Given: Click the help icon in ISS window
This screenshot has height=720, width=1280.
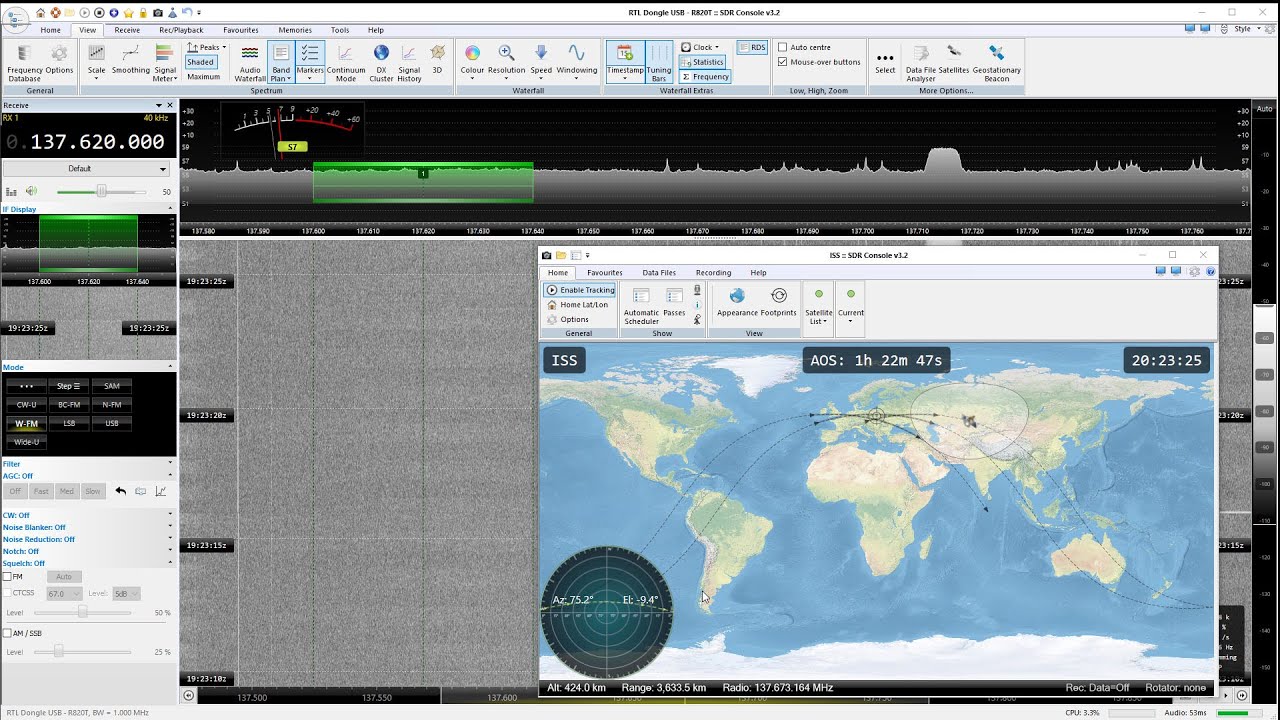Looking at the screenshot, I should [1211, 271].
